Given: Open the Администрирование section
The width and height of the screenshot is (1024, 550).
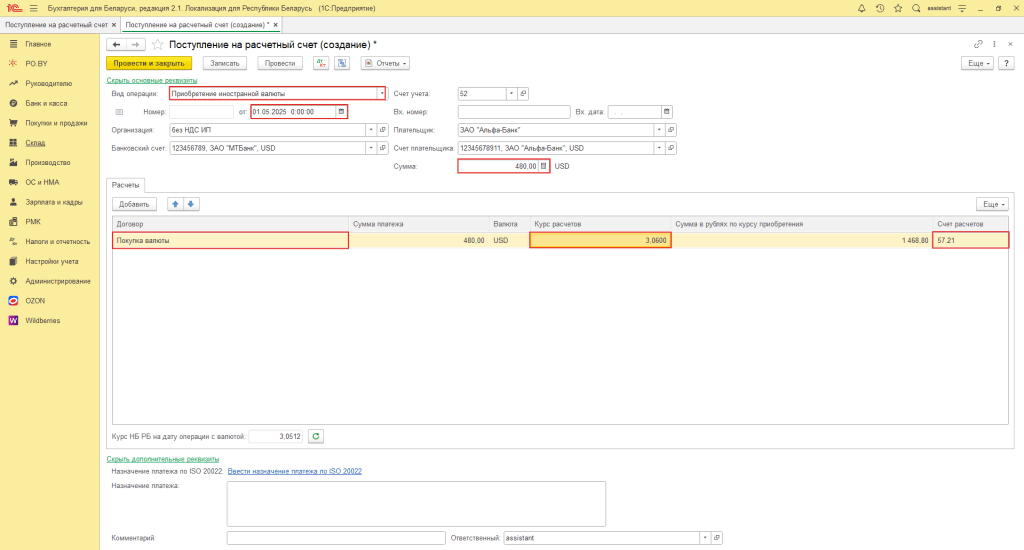Looking at the screenshot, I should coord(57,281).
